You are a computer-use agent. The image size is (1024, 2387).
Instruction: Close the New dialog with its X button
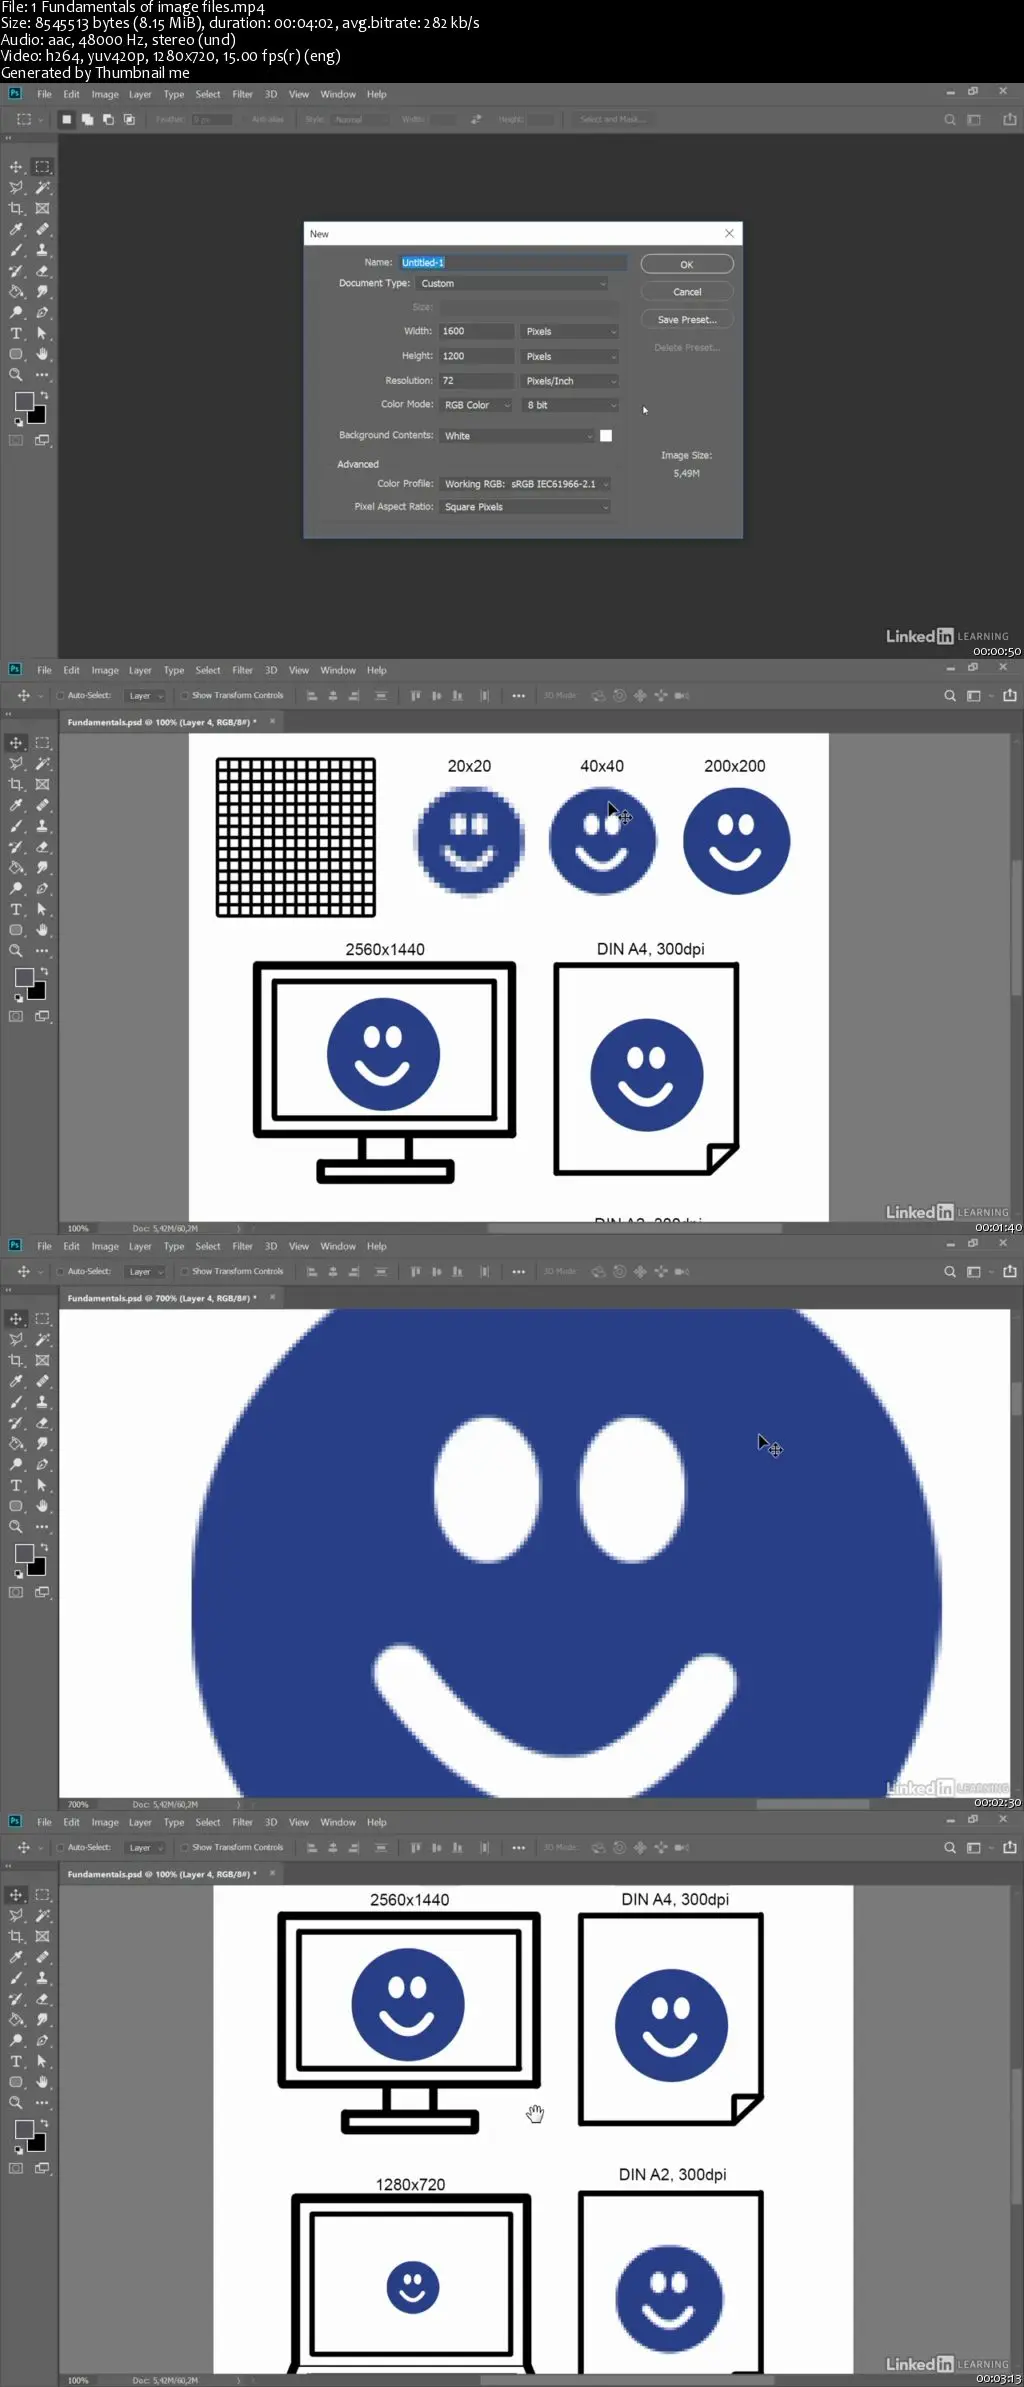coord(729,234)
